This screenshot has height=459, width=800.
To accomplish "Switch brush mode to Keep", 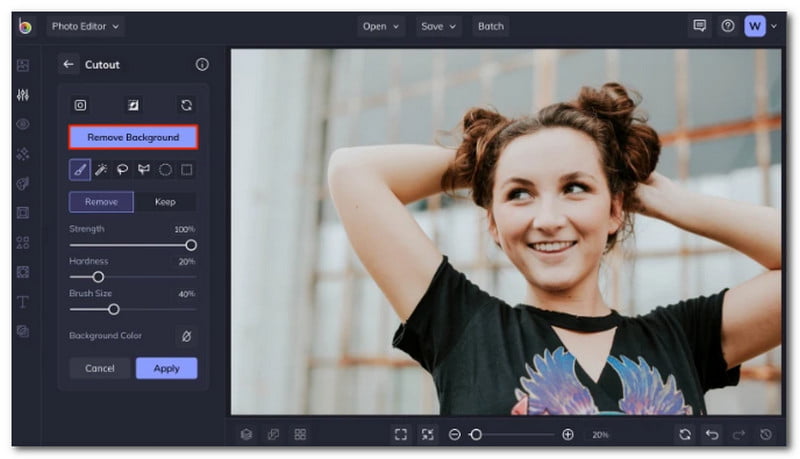I will click(x=165, y=202).
